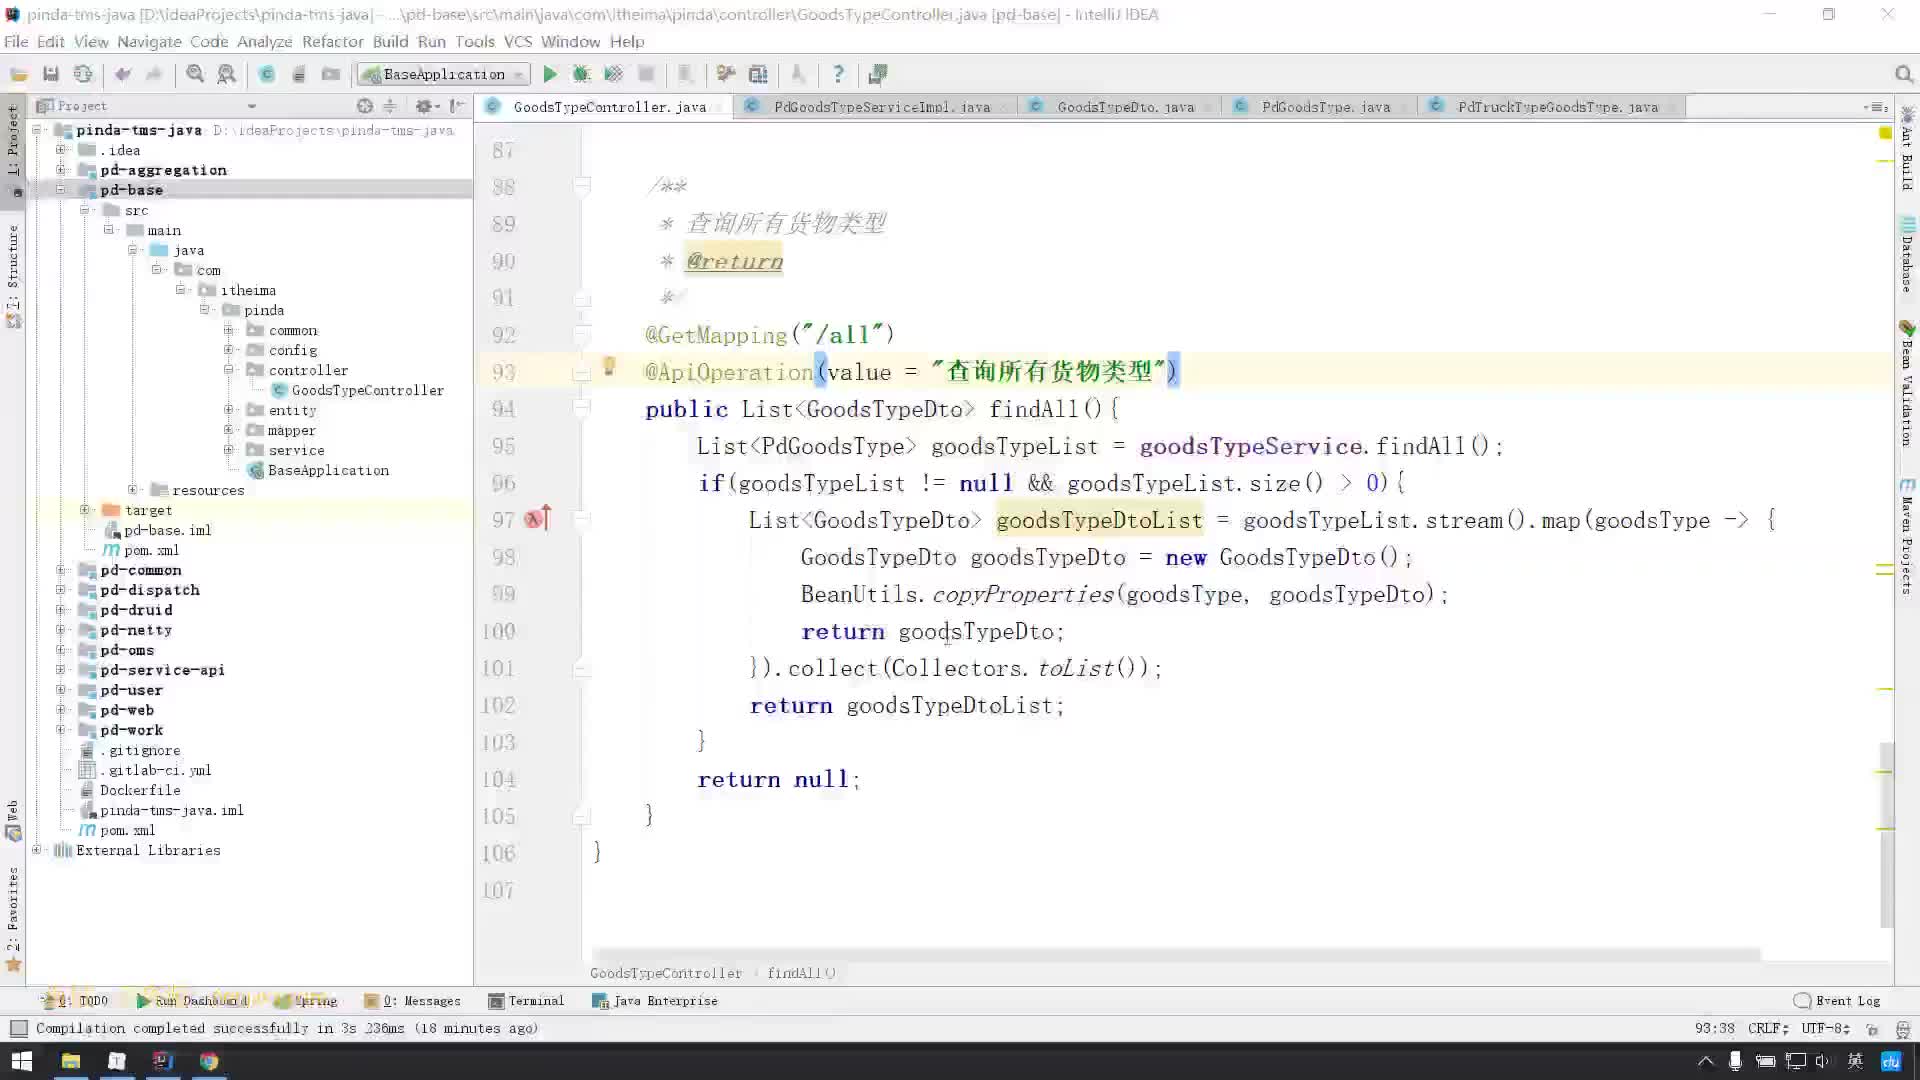Open File Explorer from the taskbar
Screen dimensions: 1920x1080
click(71, 1061)
